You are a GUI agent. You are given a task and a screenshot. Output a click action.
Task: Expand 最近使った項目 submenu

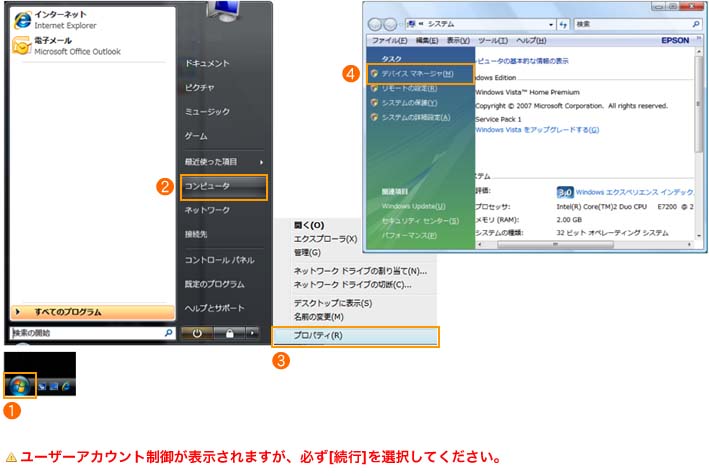coord(223,161)
